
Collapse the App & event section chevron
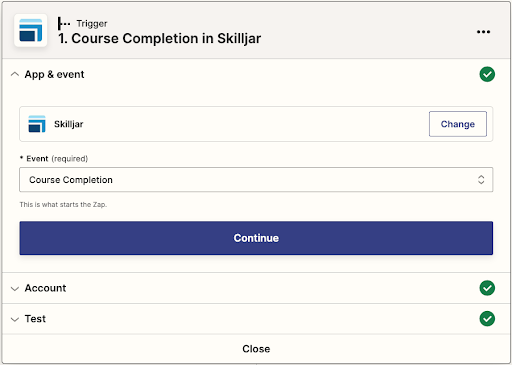(15, 74)
